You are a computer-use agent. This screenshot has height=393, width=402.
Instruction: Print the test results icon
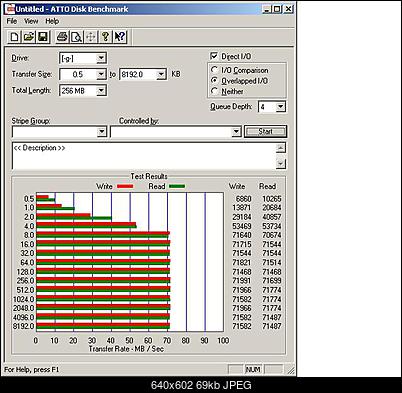pos(62,36)
